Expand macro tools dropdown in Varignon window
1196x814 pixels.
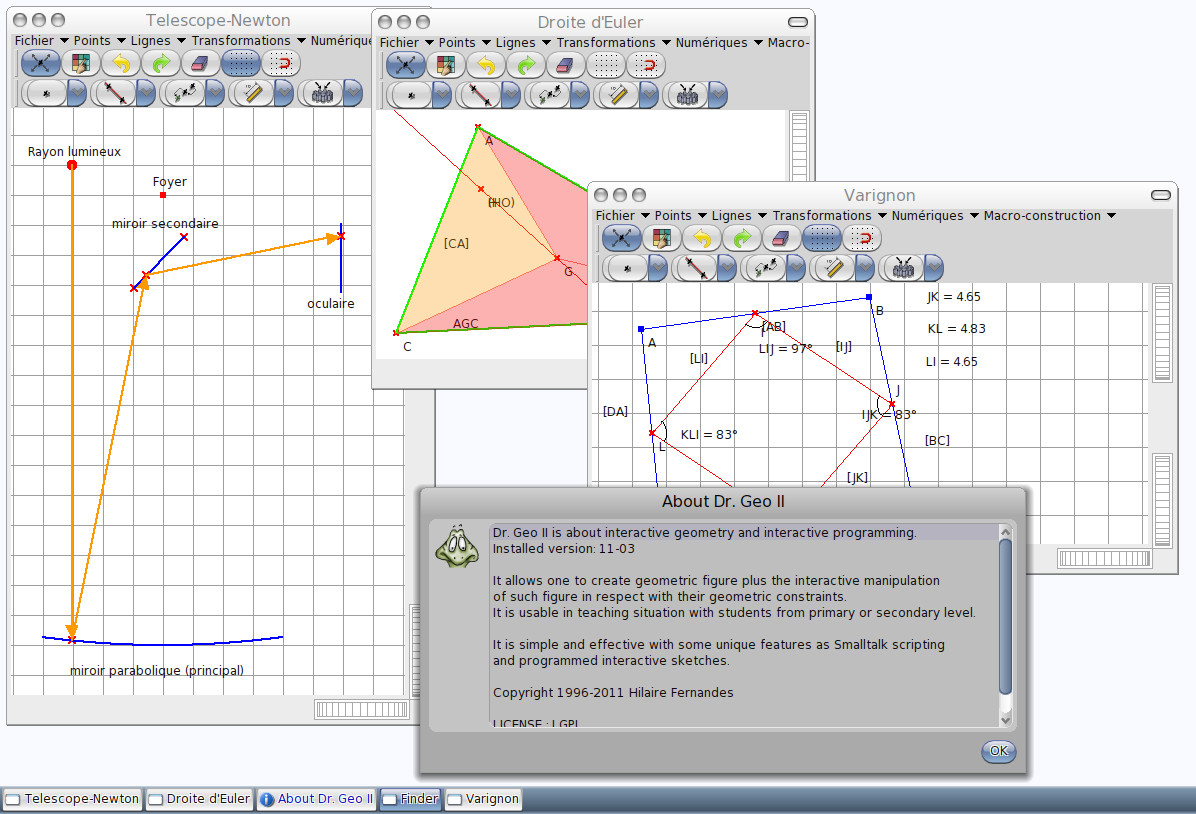(x=934, y=269)
